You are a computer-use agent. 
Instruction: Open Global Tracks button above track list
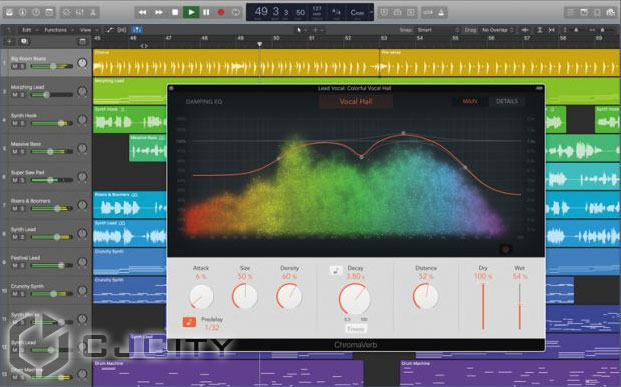point(82,42)
